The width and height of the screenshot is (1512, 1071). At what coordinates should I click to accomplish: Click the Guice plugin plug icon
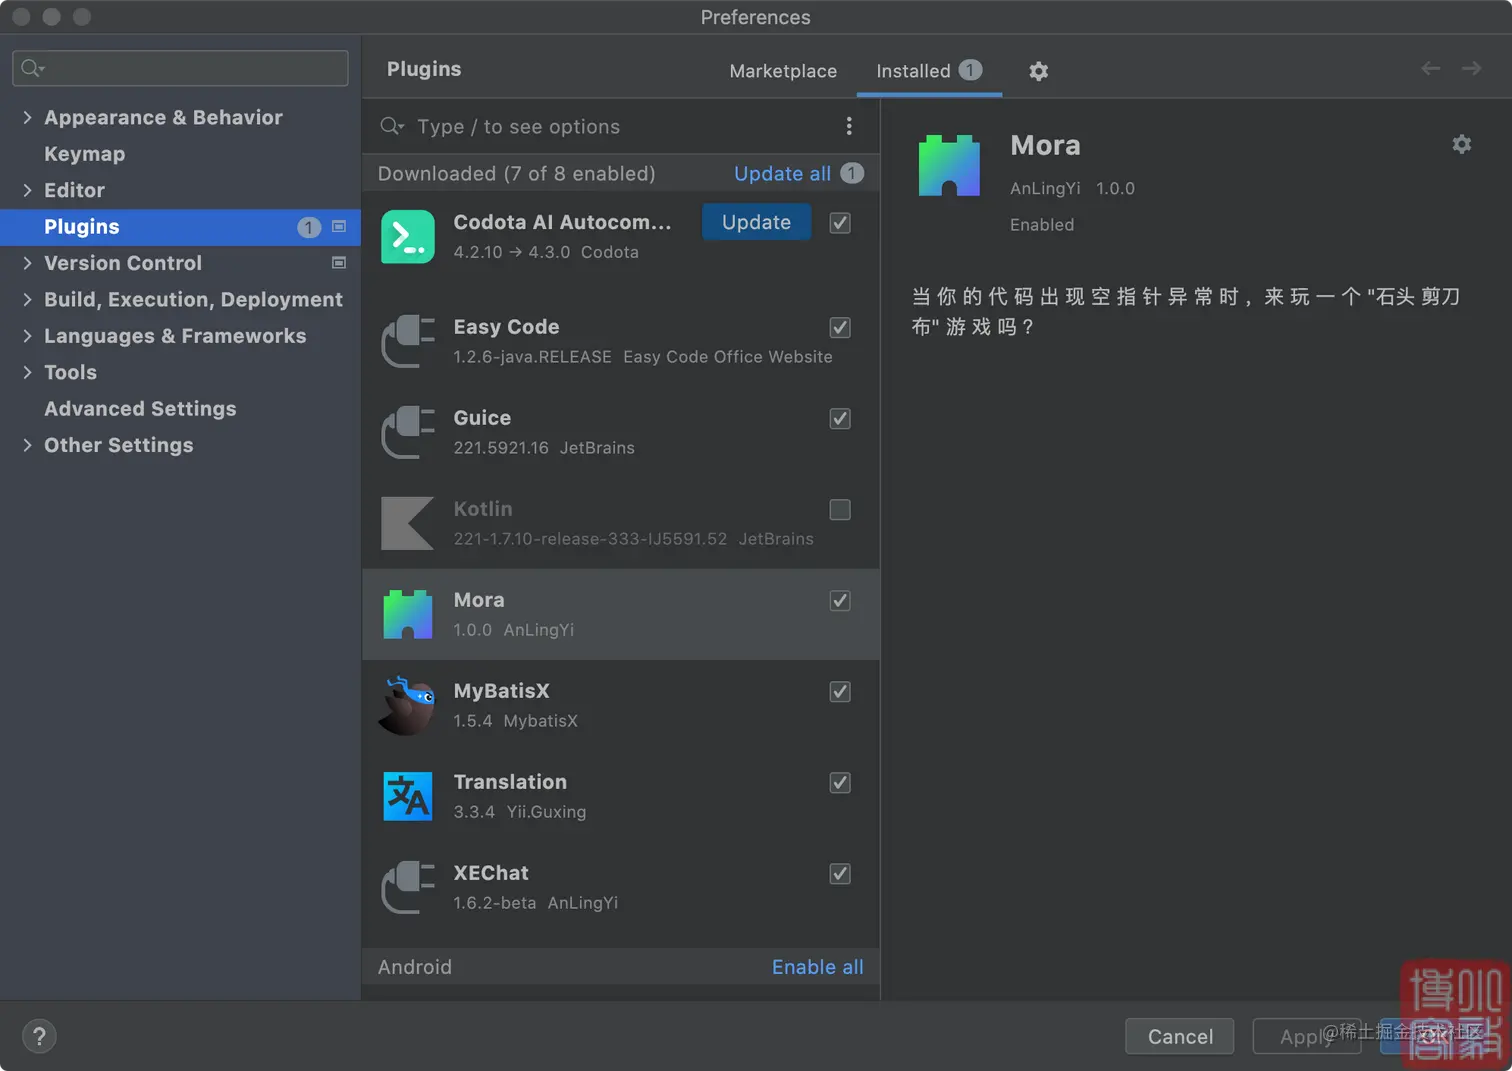point(408,433)
